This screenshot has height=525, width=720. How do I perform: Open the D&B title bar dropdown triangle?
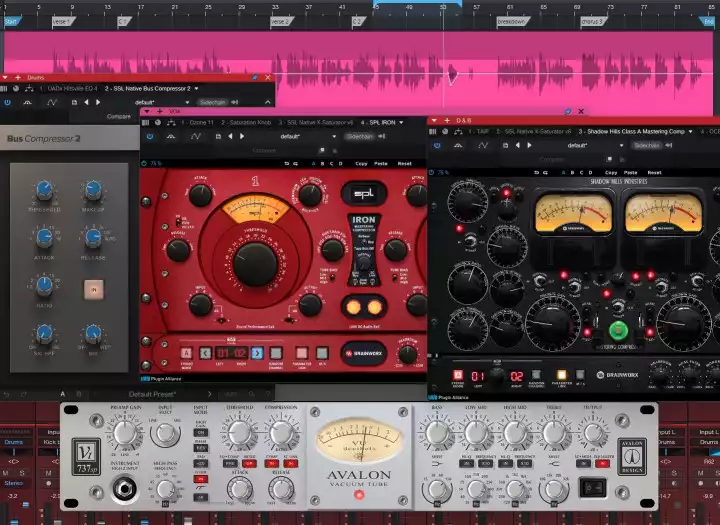[x=434, y=120]
